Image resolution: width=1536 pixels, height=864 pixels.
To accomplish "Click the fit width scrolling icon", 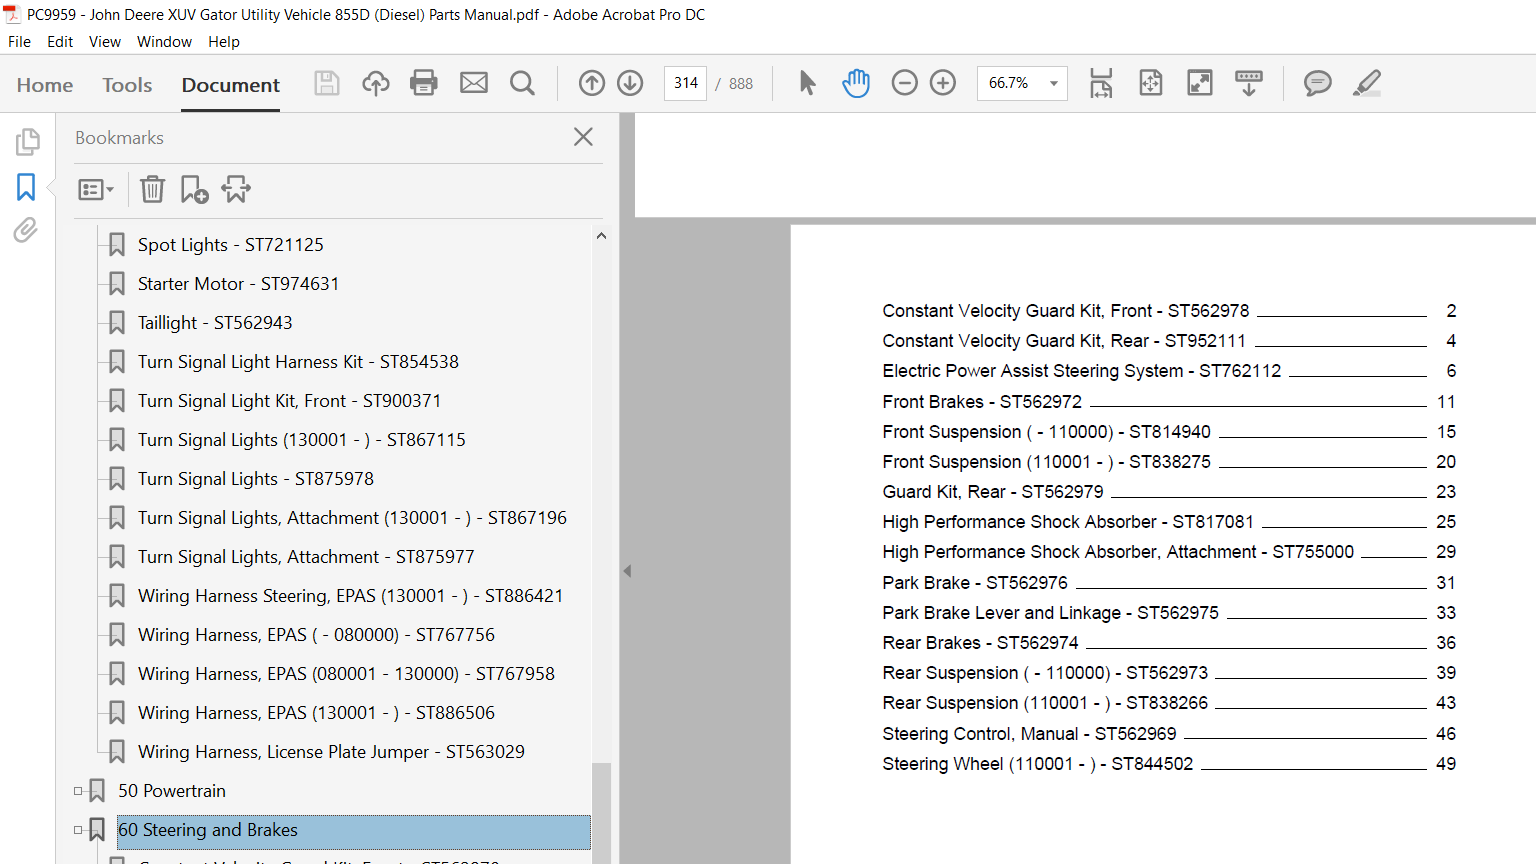I will pyautogui.click(x=1101, y=83).
